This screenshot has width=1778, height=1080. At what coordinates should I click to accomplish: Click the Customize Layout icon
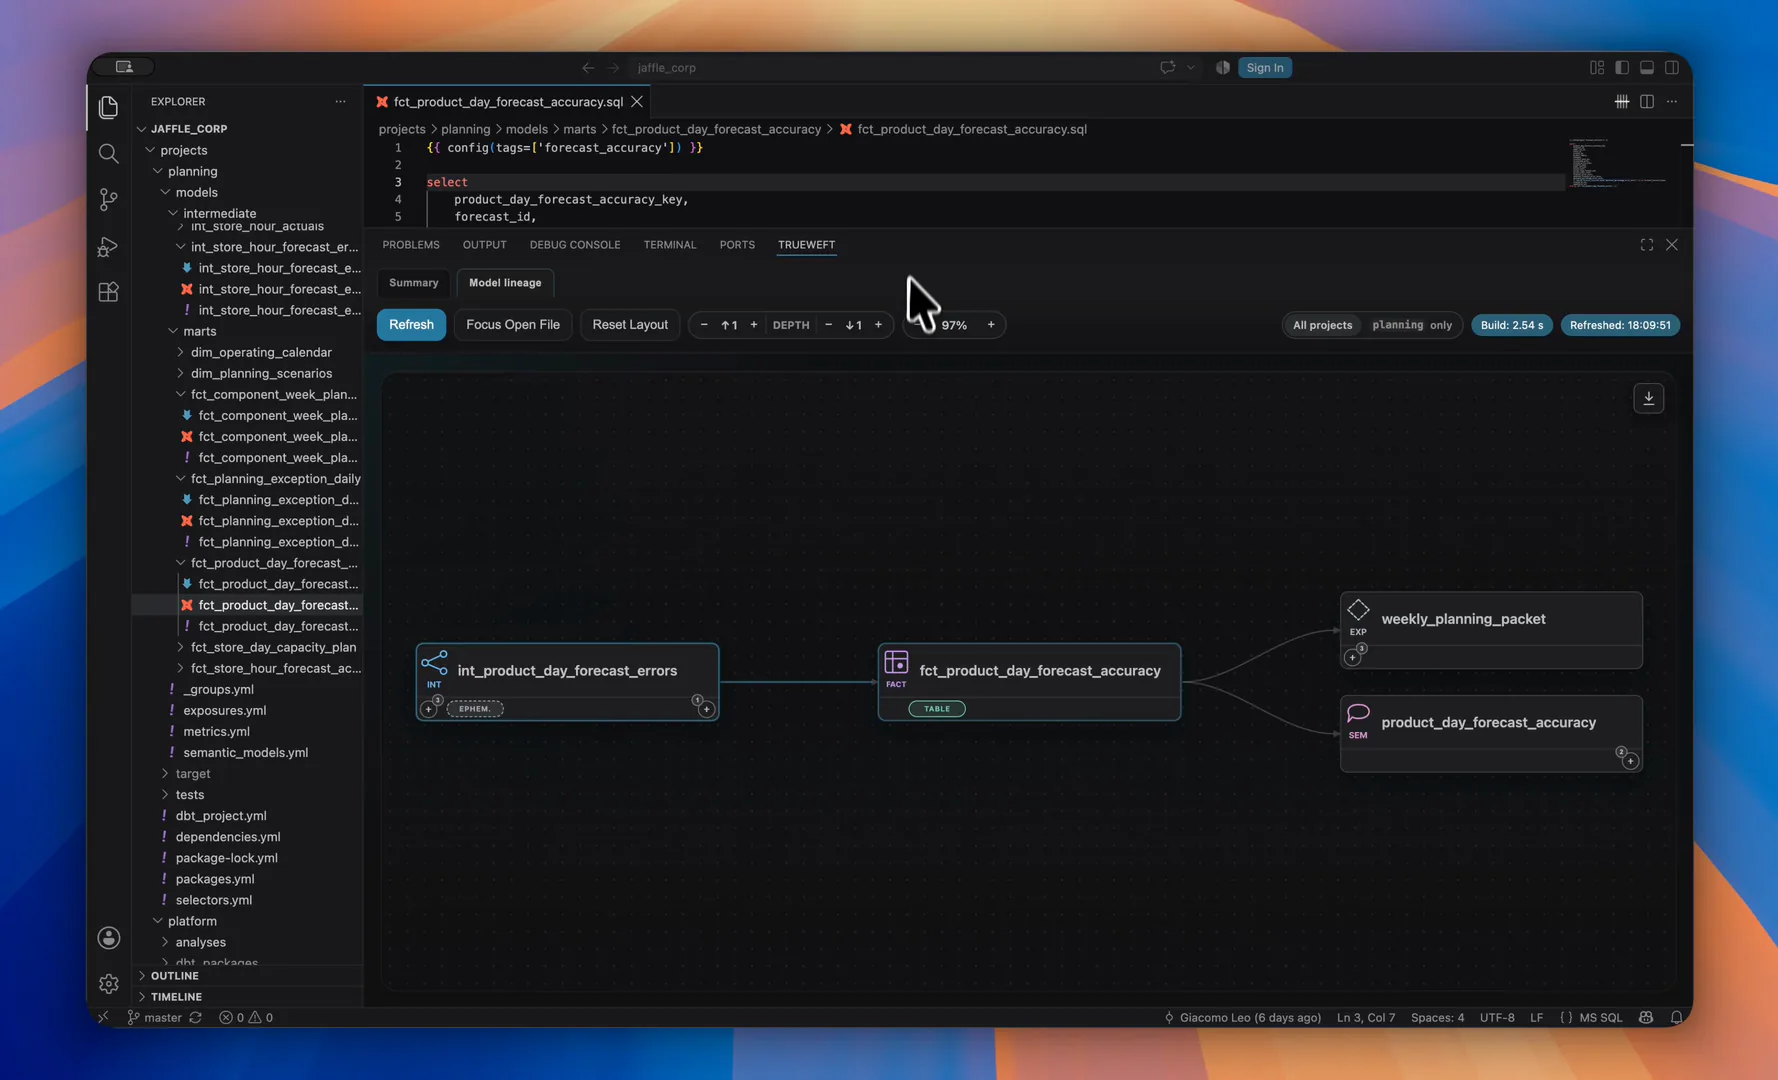[1597, 68]
